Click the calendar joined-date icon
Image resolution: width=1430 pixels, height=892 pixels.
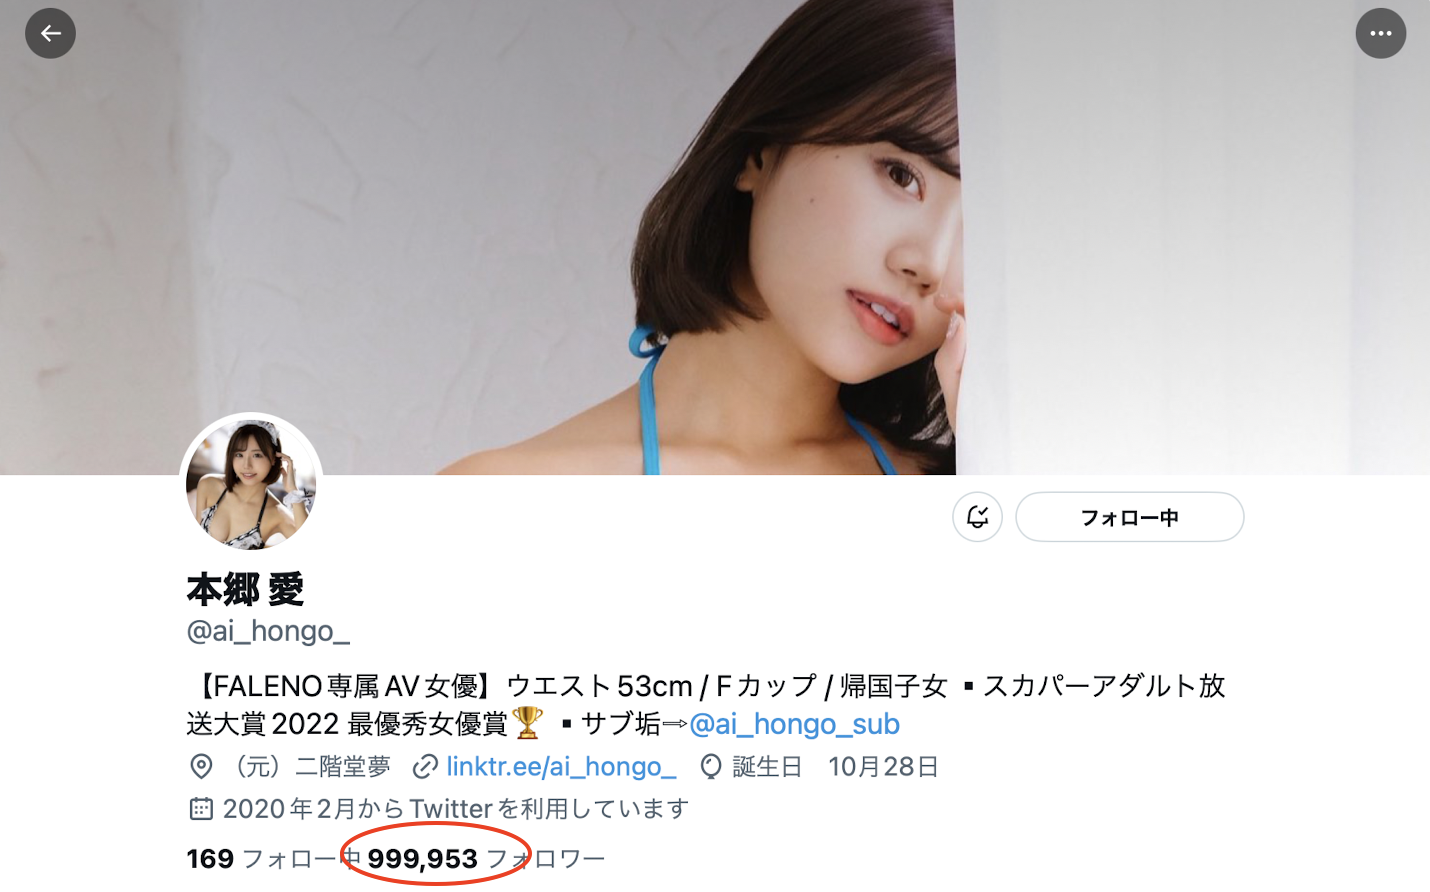(x=201, y=808)
